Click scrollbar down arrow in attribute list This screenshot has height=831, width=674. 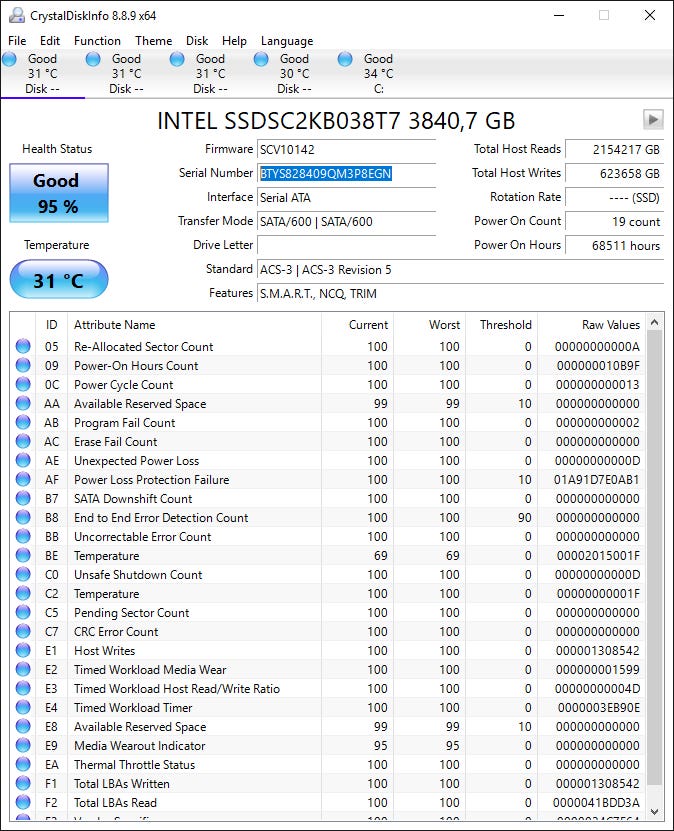click(x=654, y=811)
